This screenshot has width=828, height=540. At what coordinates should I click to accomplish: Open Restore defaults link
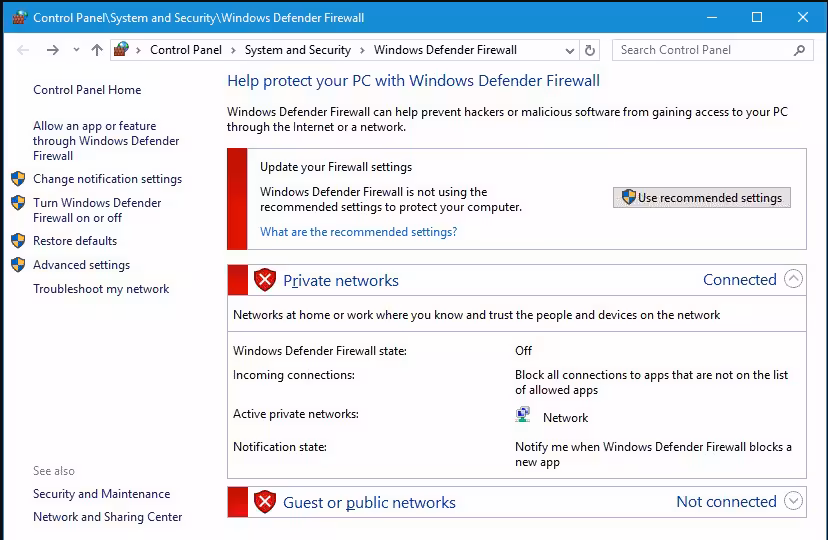[x=75, y=241]
